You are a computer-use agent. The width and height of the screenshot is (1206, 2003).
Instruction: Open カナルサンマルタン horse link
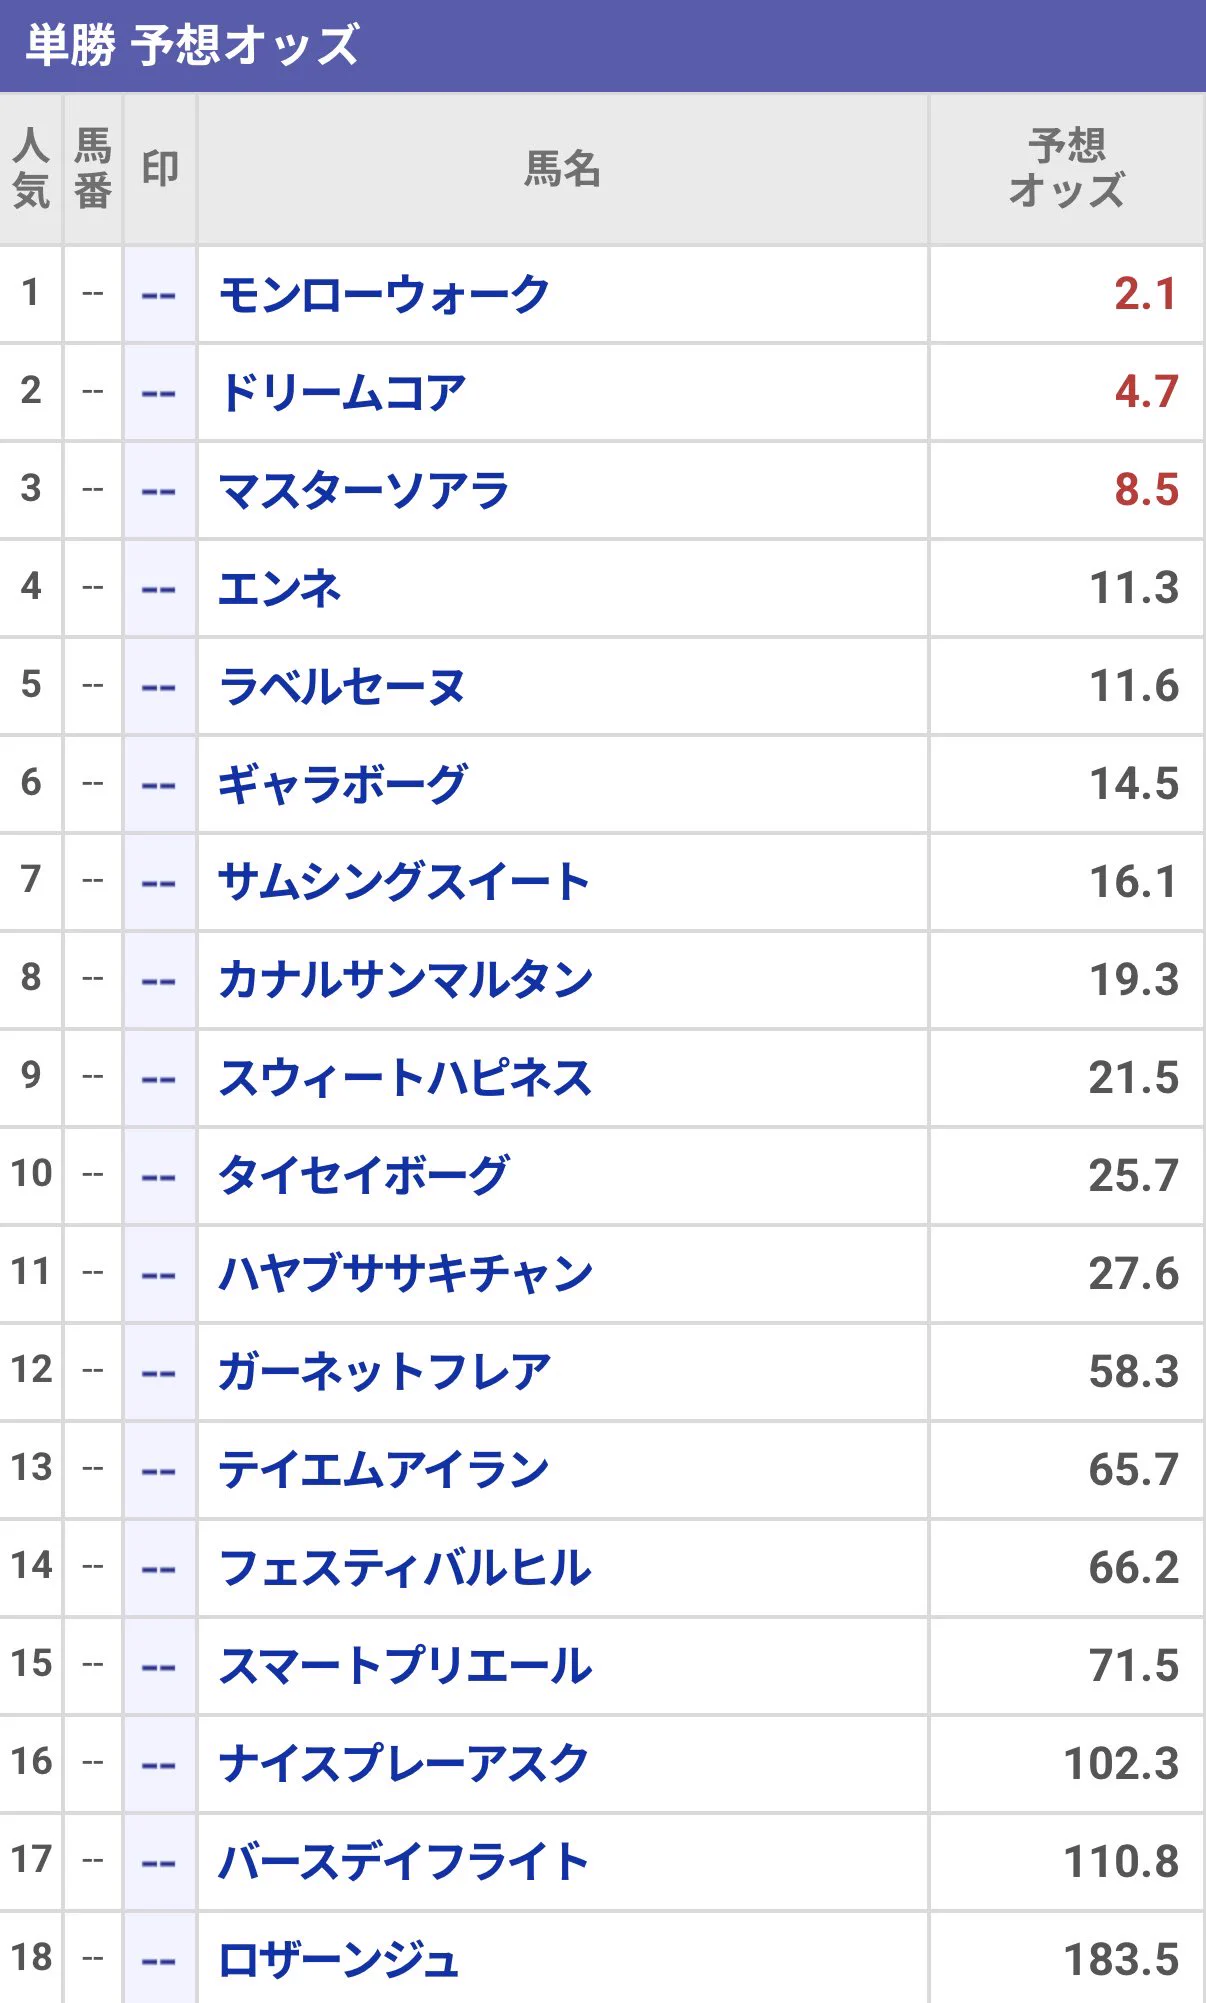[x=405, y=981]
